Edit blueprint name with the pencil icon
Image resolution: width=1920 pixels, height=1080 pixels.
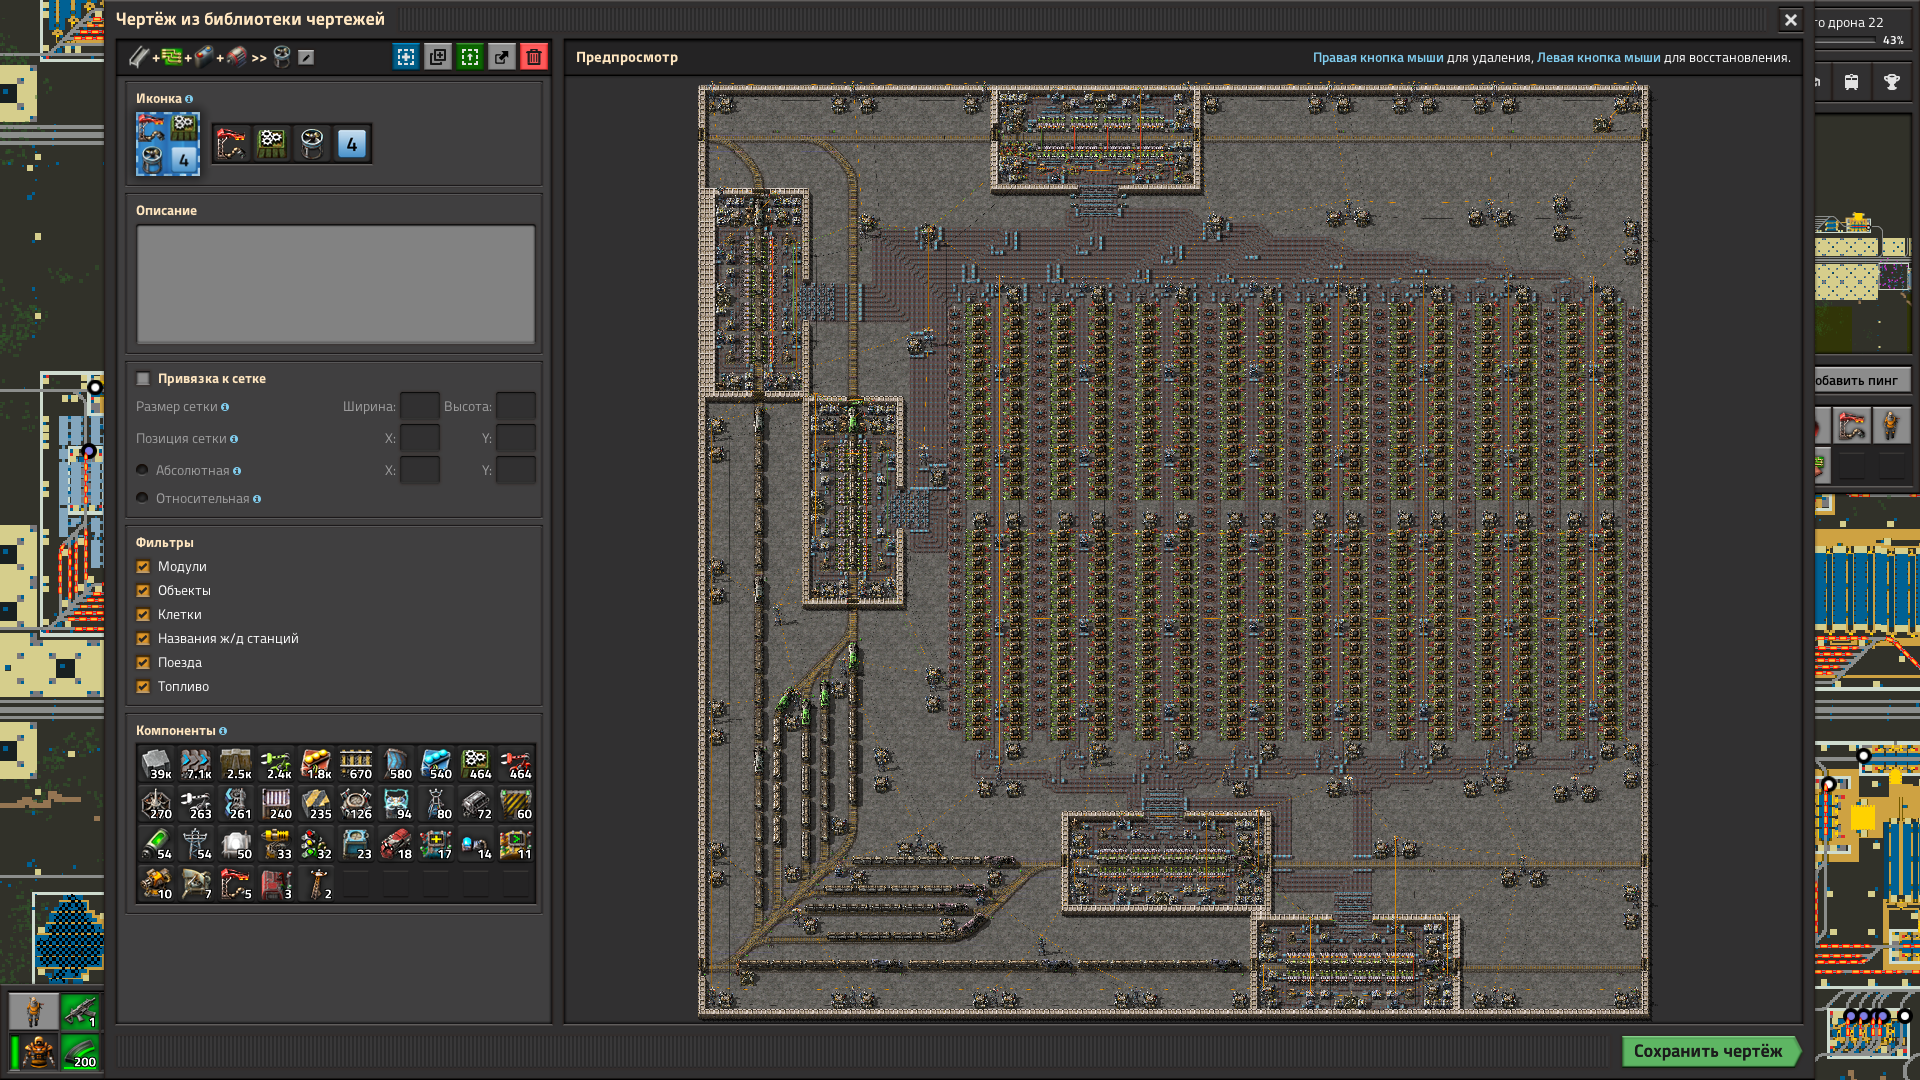click(306, 57)
